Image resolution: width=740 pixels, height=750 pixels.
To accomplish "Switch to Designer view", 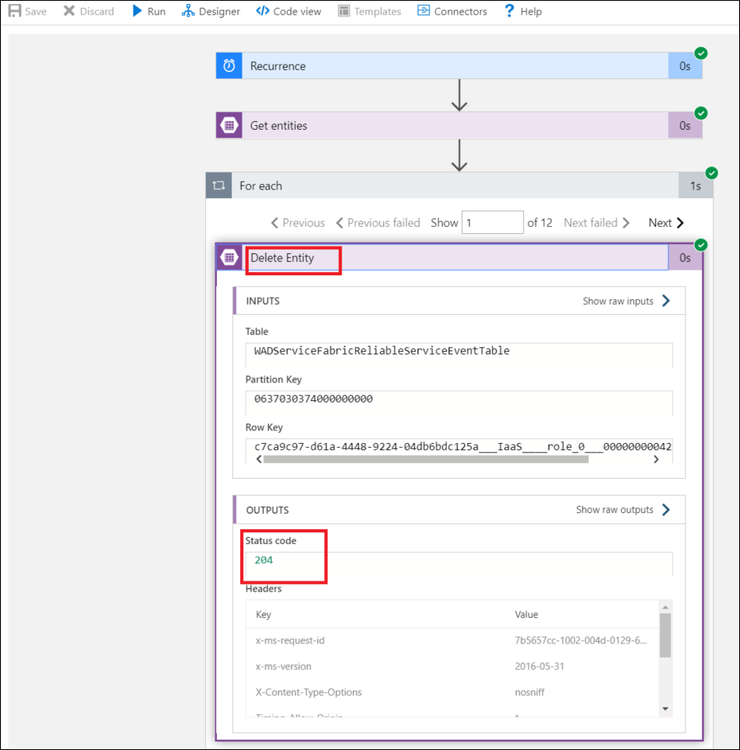I will pyautogui.click(x=220, y=11).
